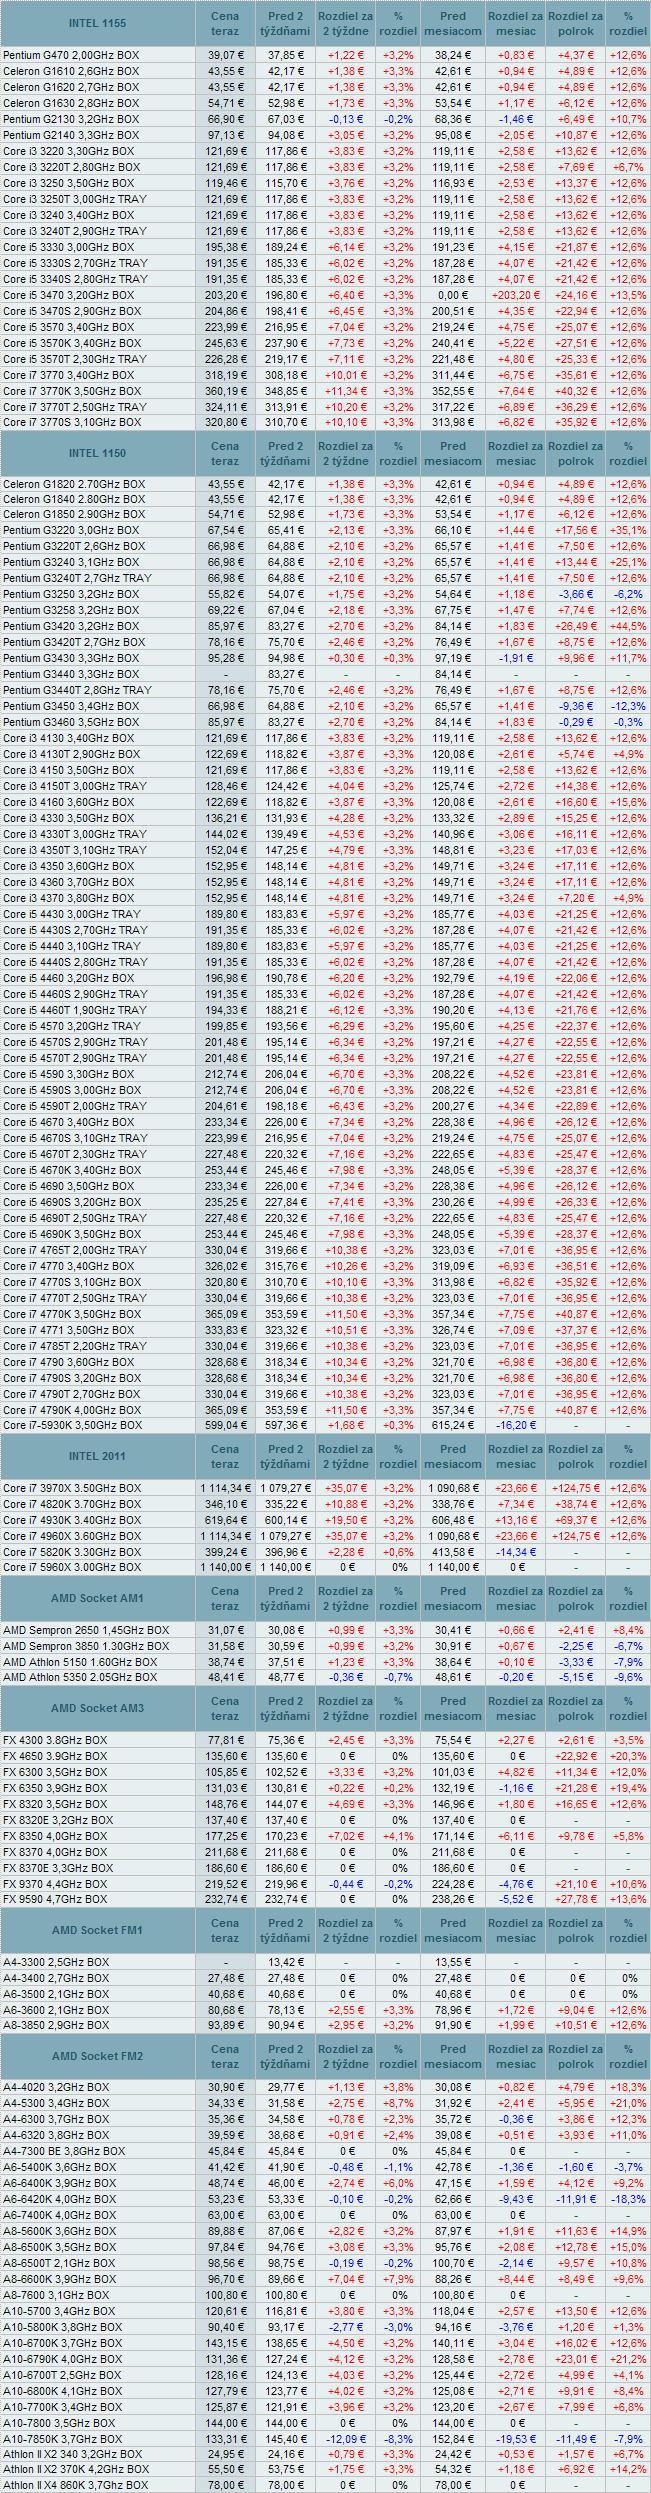
Task: Select Core i7 4820K 3.70GHz BOX
Action: click(72, 1504)
